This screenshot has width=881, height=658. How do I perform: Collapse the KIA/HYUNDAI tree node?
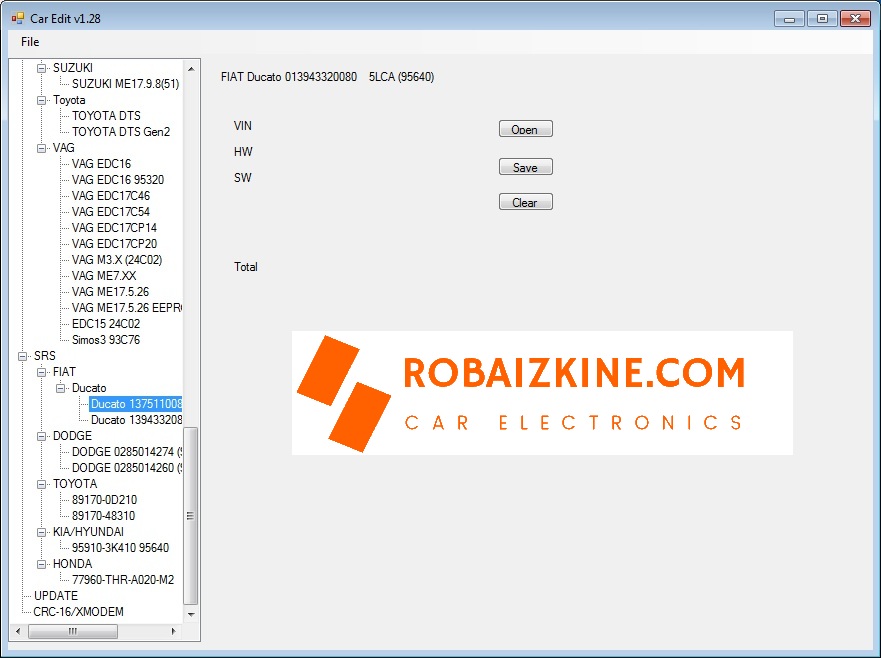pos(42,532)
